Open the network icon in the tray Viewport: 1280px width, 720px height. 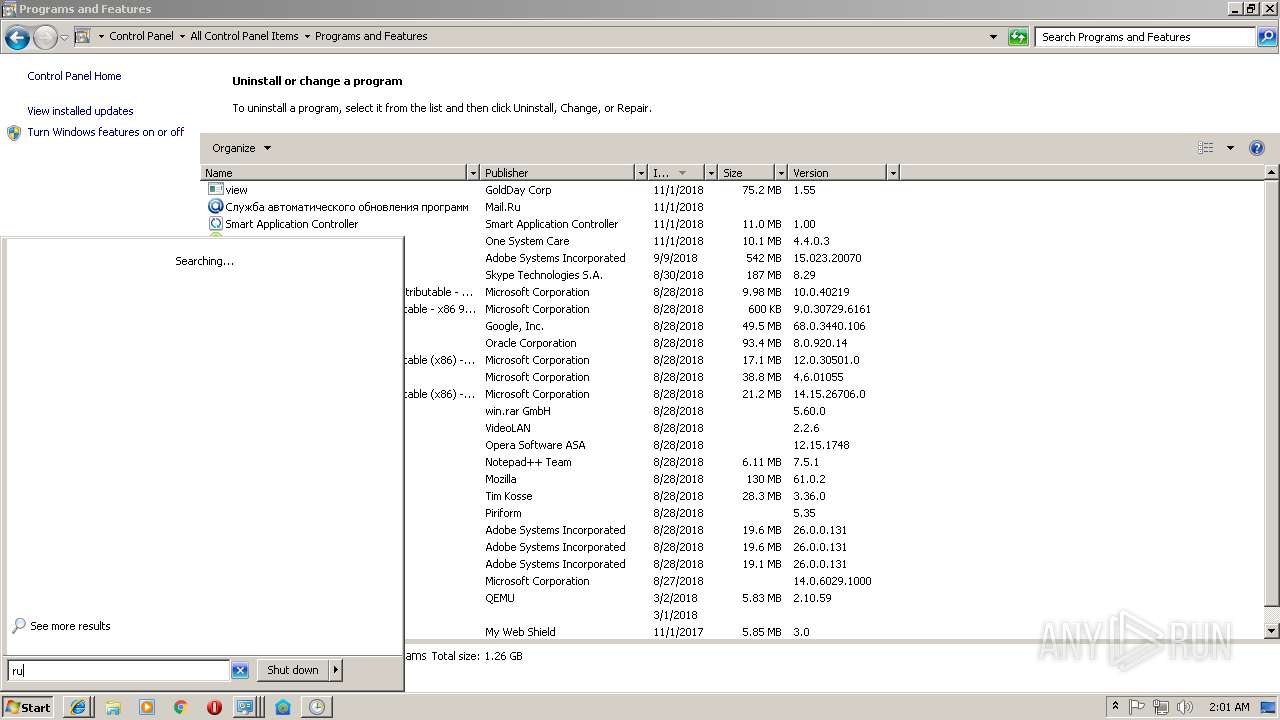point(1161,707)
